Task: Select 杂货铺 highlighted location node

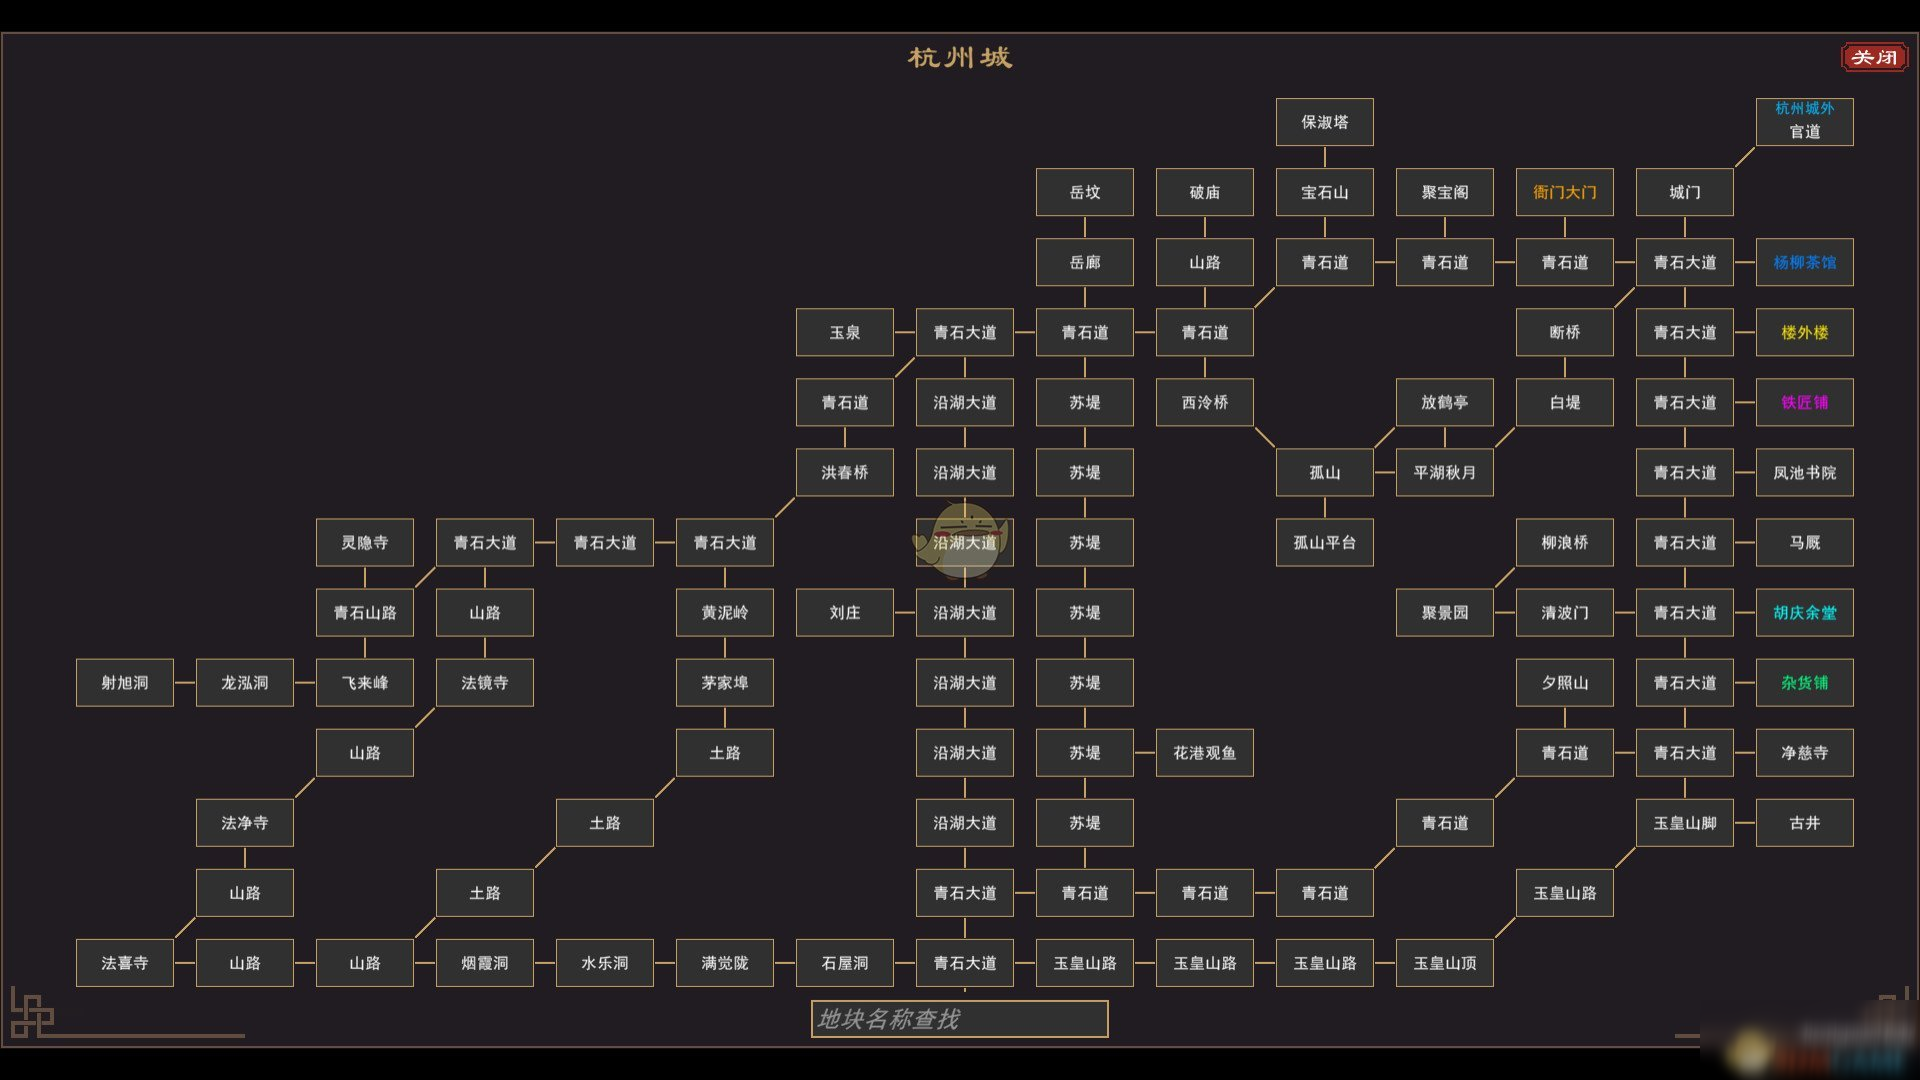Action: (1805, 682)
